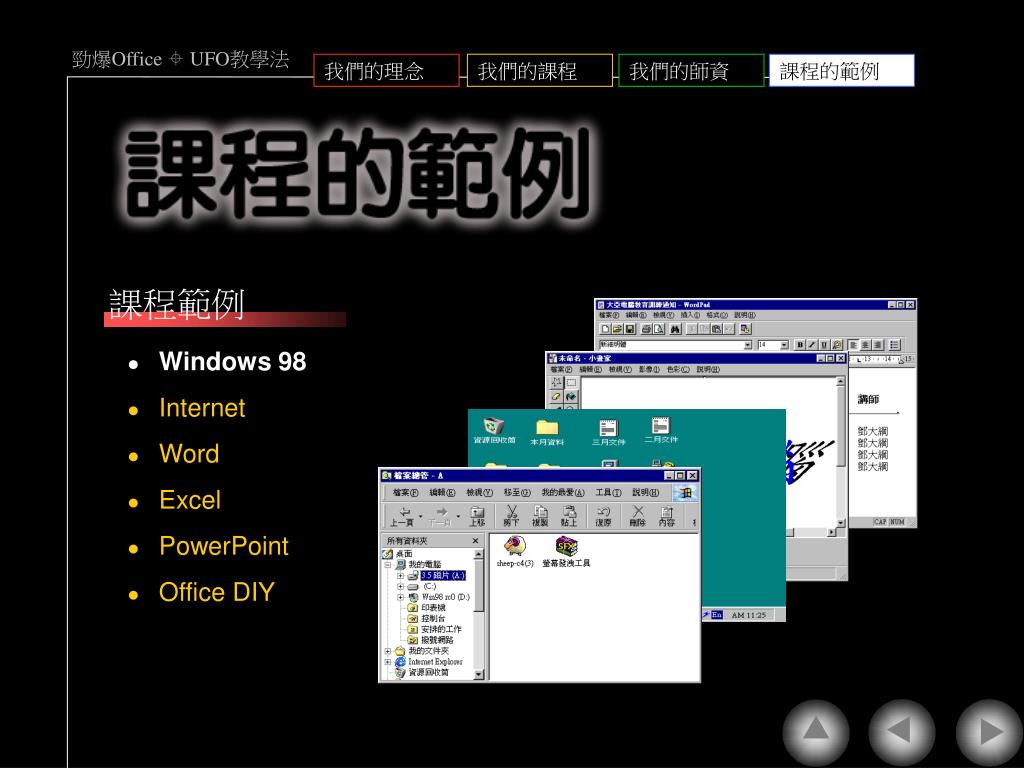
Task: Open the Office DIY course link
Action: tap(217, 592)
